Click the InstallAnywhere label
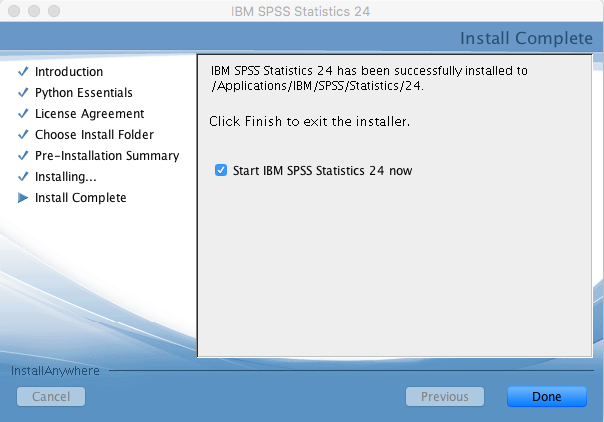This screenshot has height=422, width=604. 55,371
